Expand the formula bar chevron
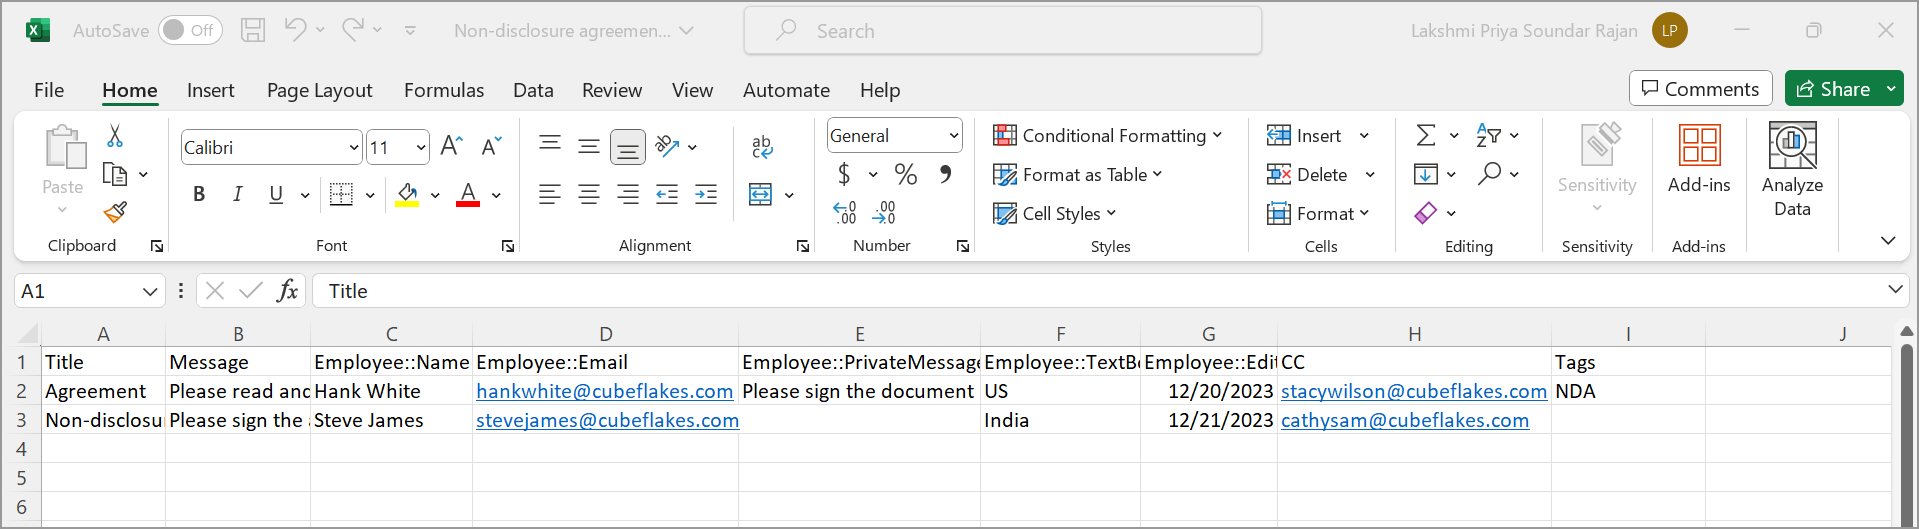 [x=1895, y=290]
